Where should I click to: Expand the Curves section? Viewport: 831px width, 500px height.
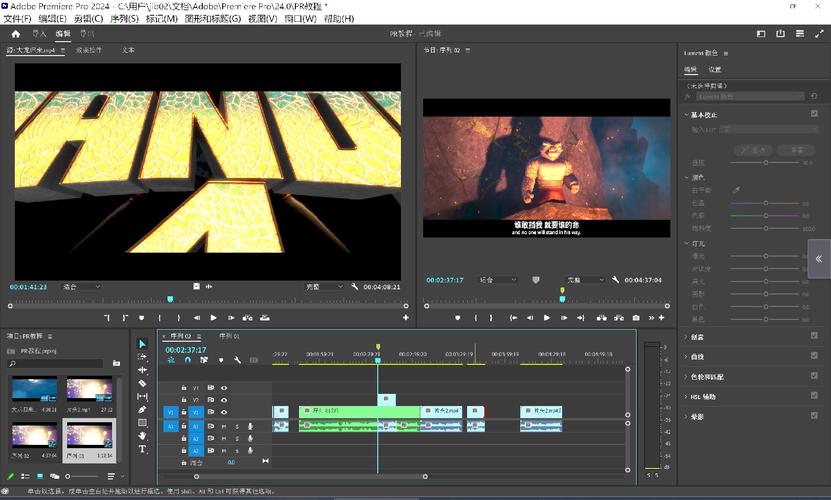686,357
